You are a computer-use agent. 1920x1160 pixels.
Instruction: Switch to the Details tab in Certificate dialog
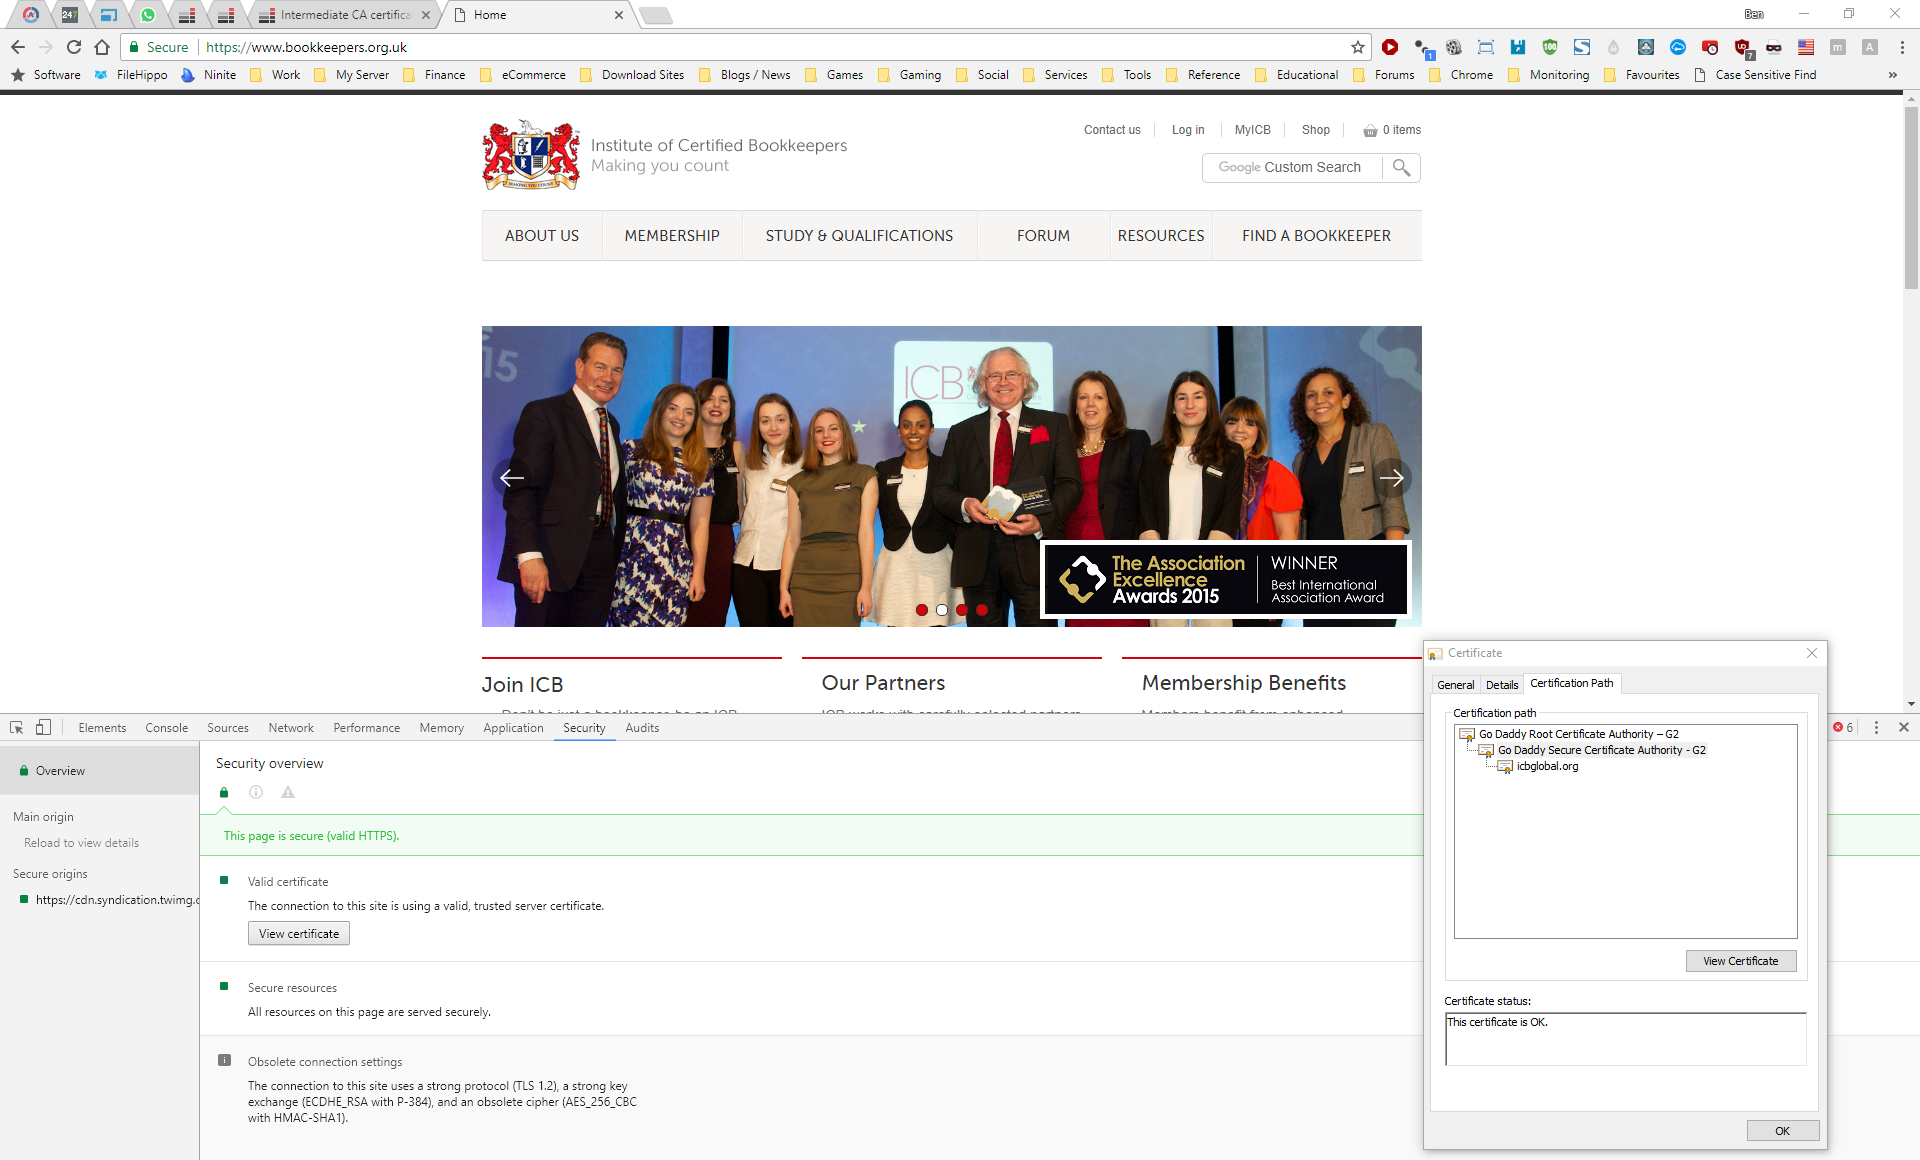[1502, 685]
